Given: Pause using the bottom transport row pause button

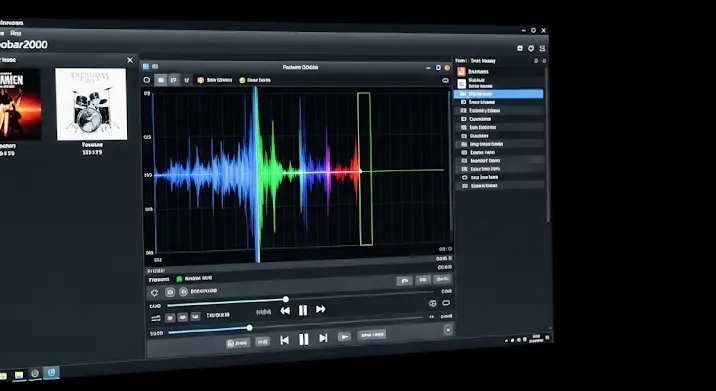Looking at the screenshot, I should coord(304,339).
